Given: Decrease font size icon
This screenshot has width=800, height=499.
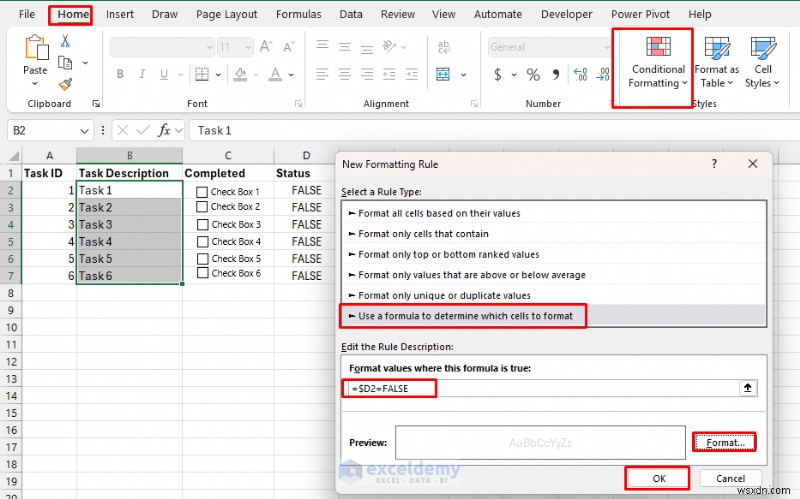Looking at the screenshot, I should pyautogui.click(x=289, y=47).
